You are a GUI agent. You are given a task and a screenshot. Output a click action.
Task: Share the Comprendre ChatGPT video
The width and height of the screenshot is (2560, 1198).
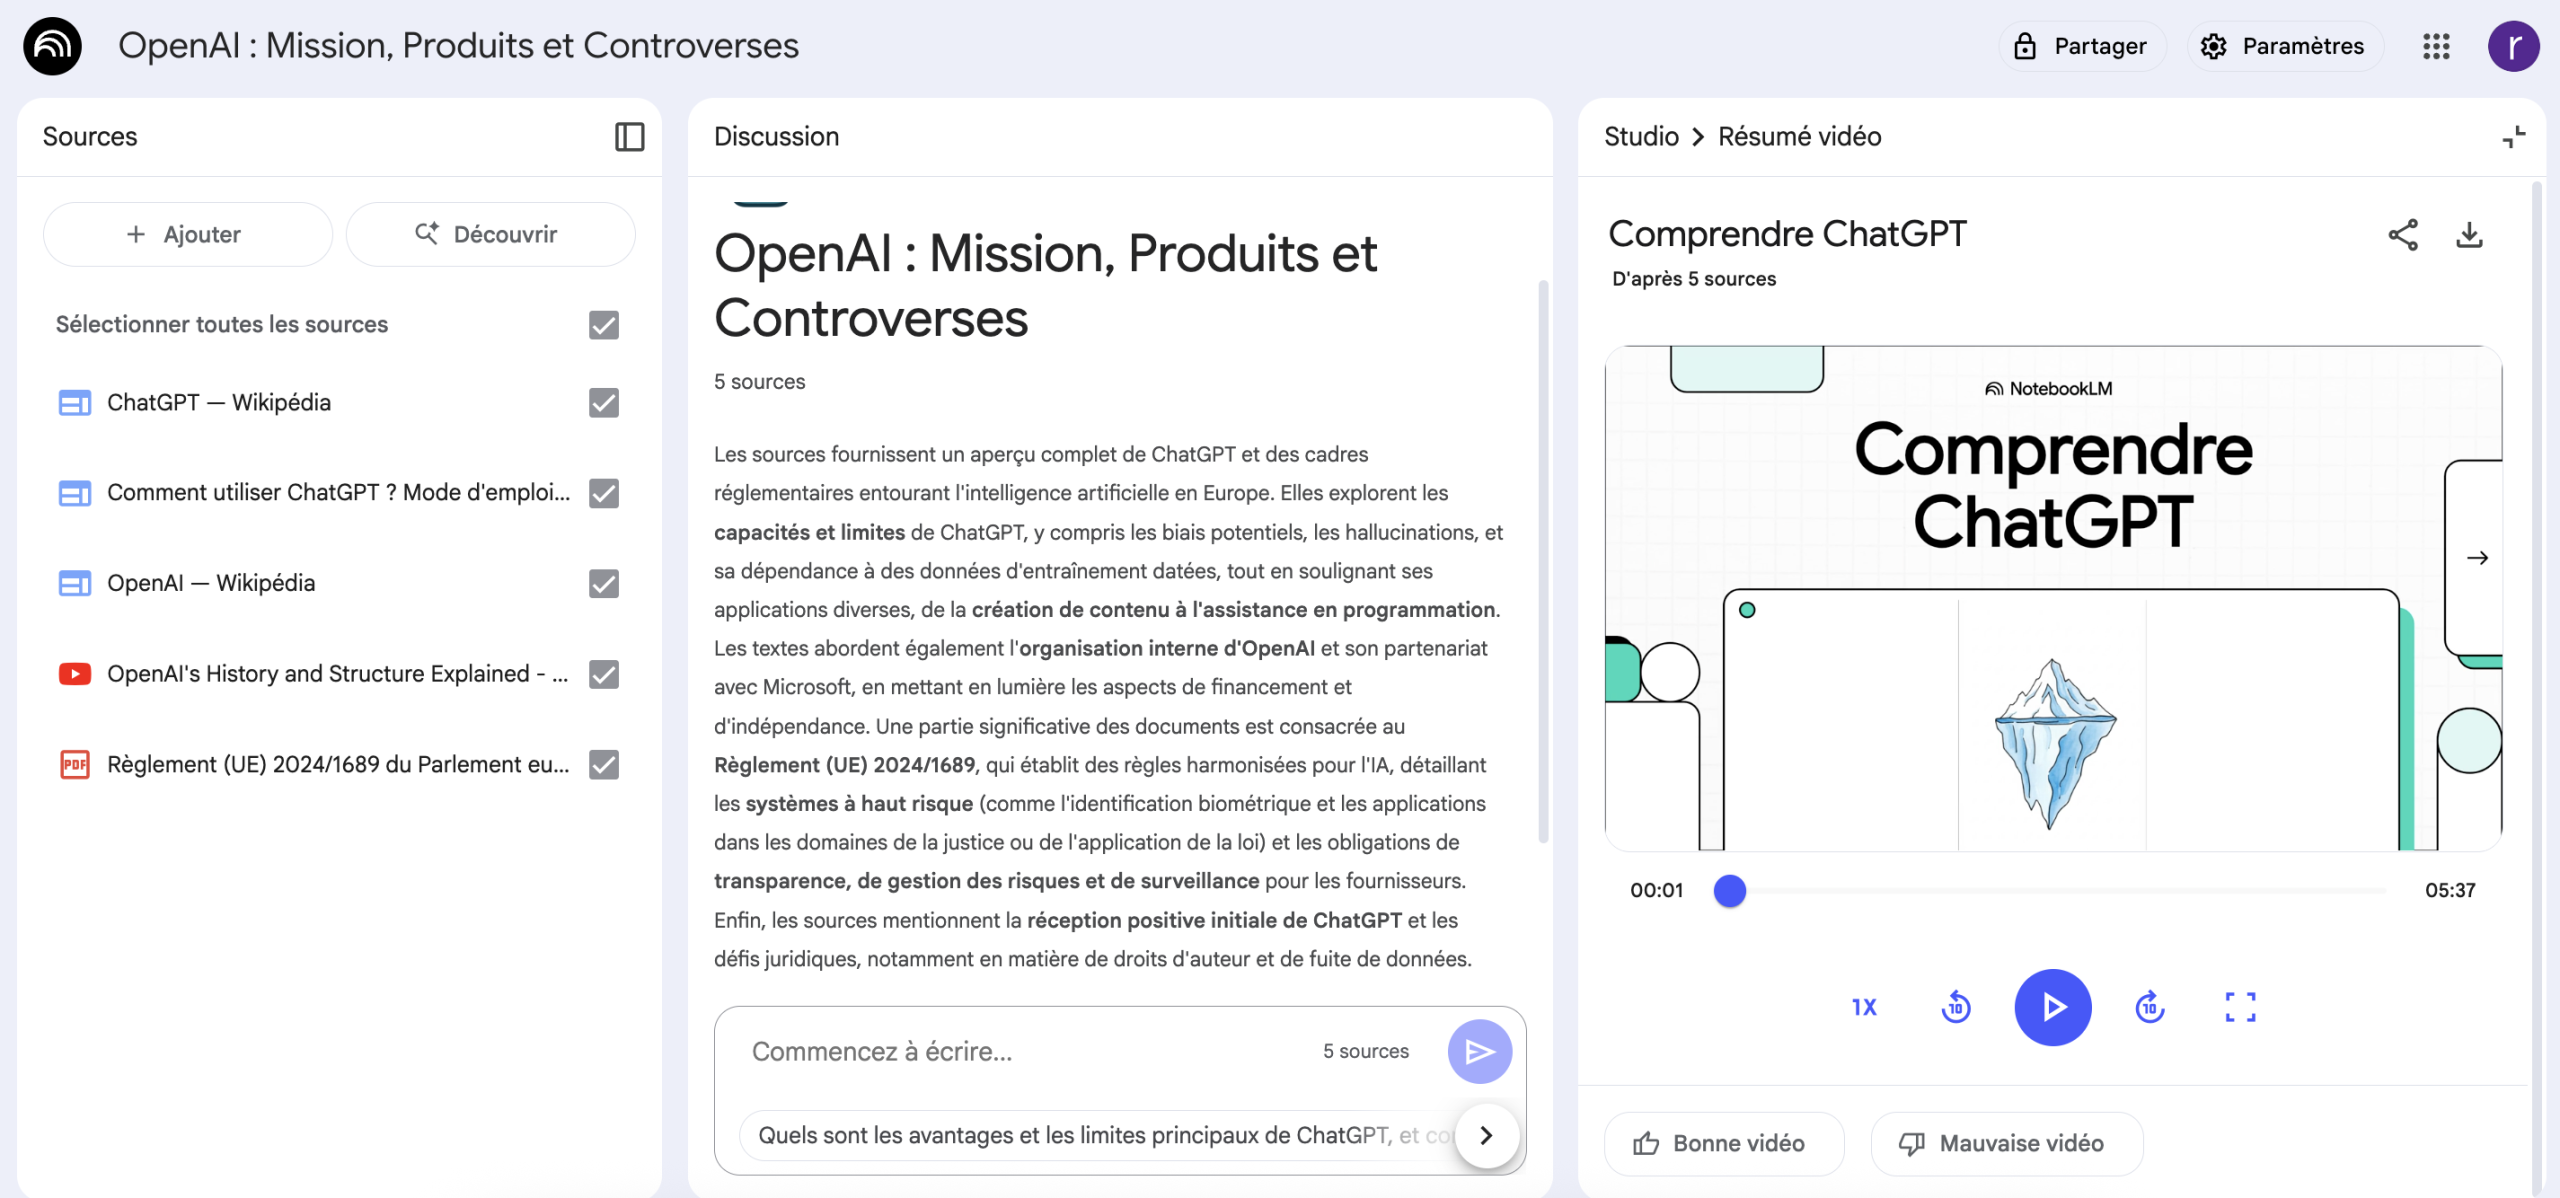click(2403, 235)
